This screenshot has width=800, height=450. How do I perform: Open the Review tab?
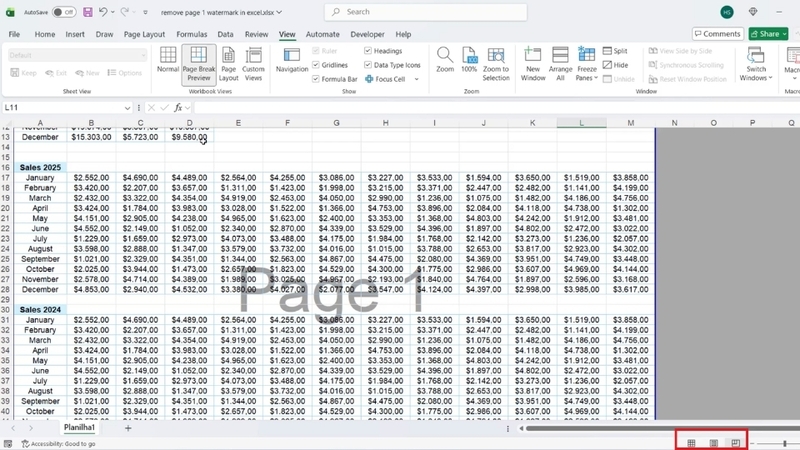[x=257, y=34]
